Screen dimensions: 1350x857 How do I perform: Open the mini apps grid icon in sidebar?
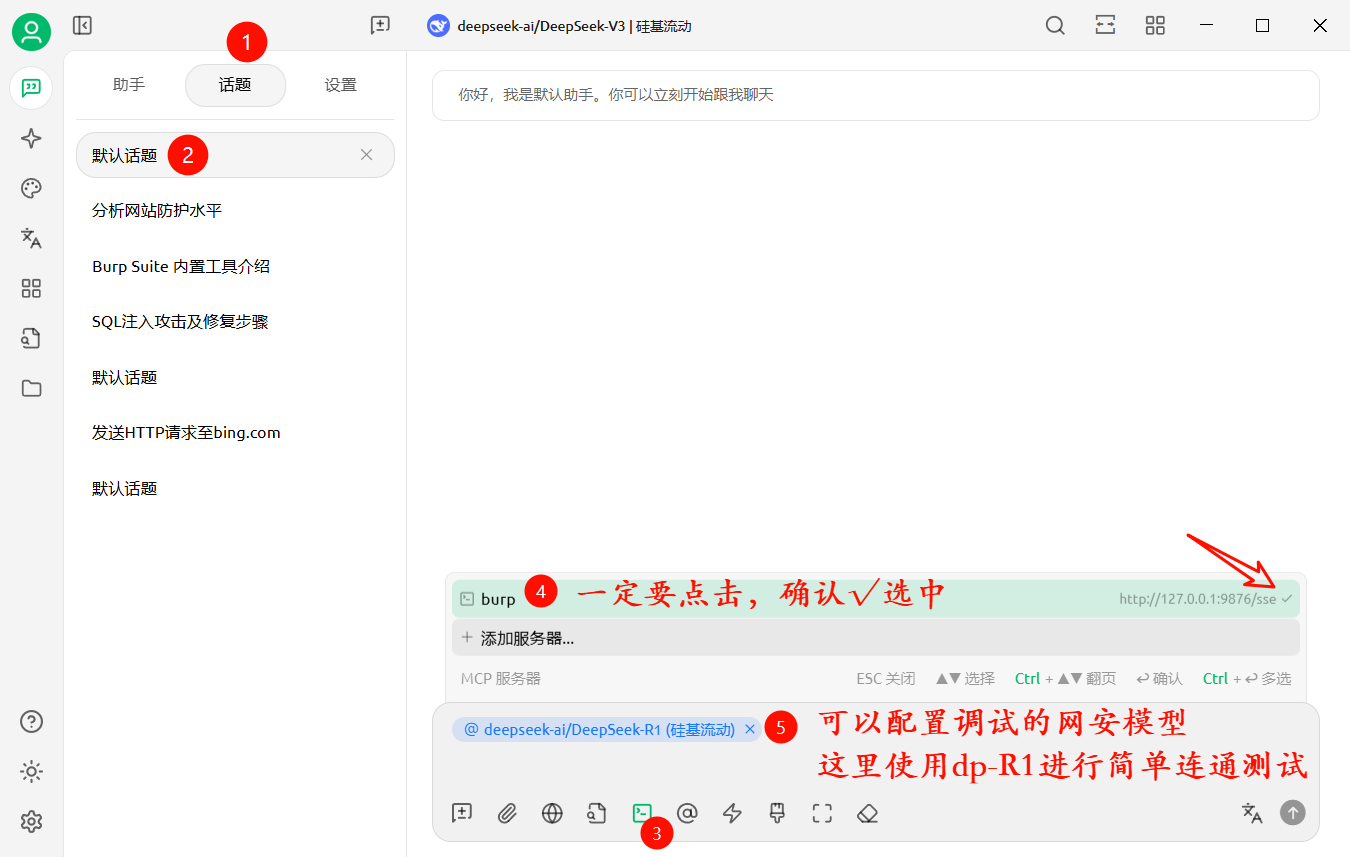pyautogui.click(x=31, y=289)
